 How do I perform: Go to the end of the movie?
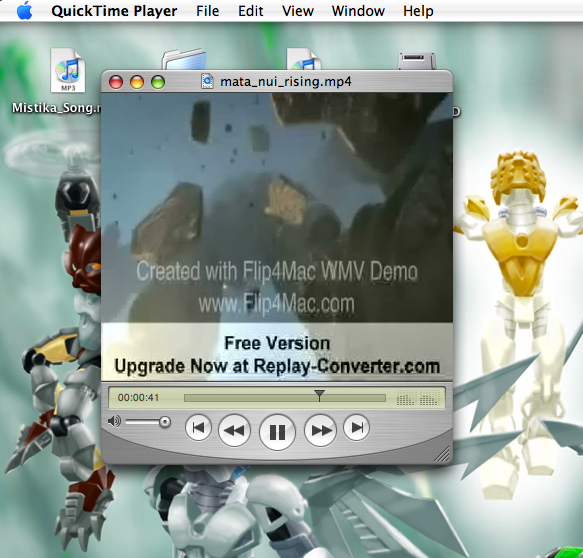[356, 428]
